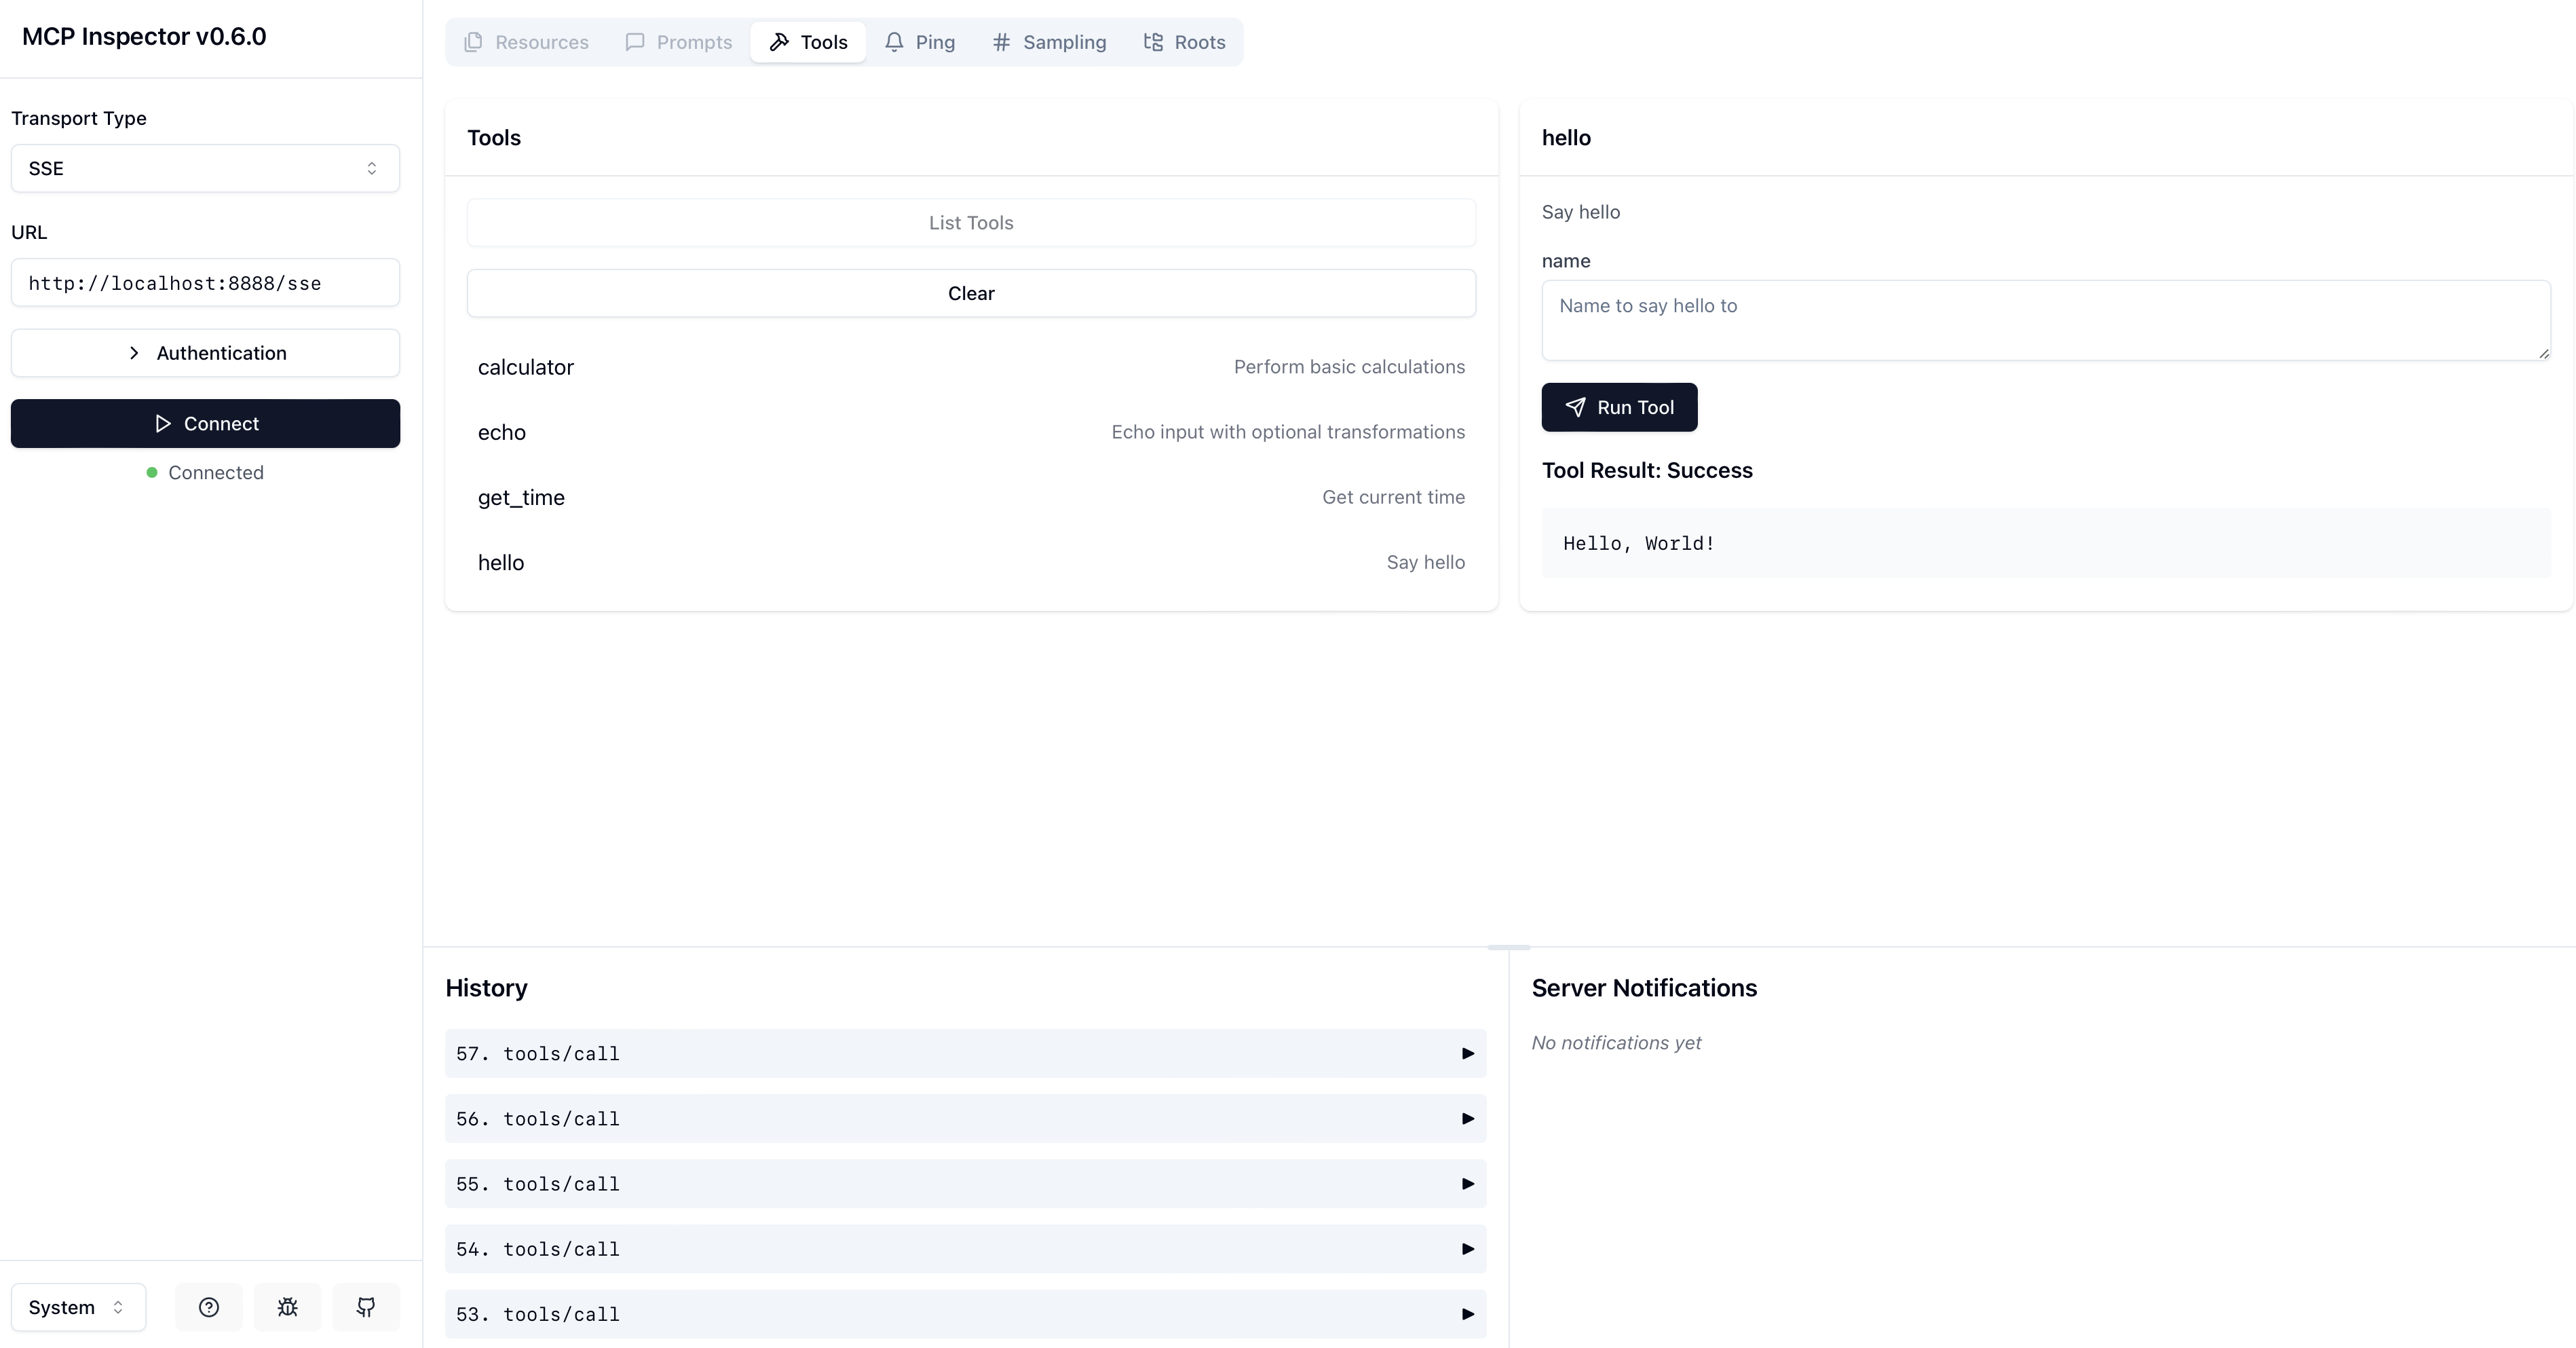Expand history entry 53 tools/call
The image size is (2576, 1348).
[965, 1314]
